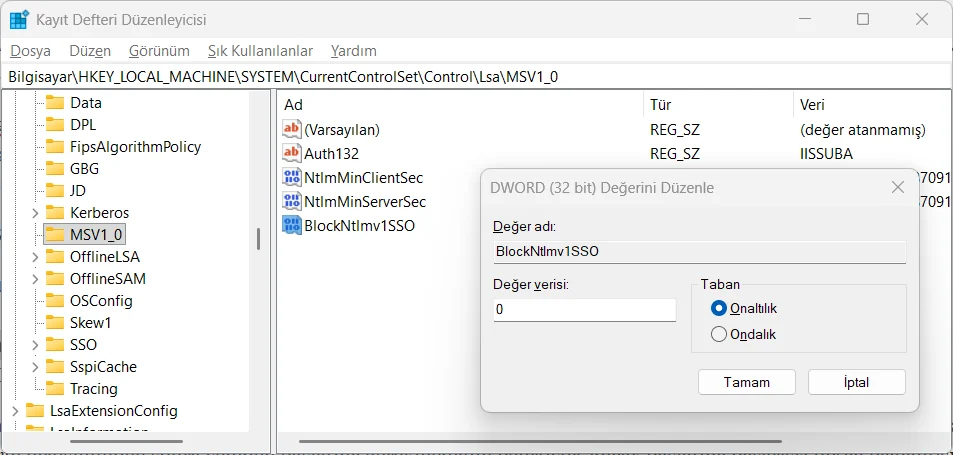Maximize the Registry Editor window
953x455 pixels.
point(862,19)
